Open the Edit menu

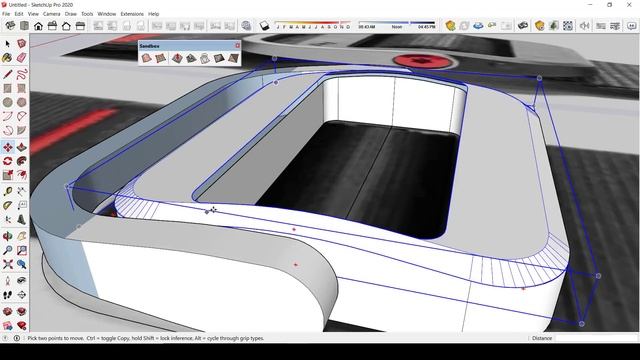(x=19, y=14)
